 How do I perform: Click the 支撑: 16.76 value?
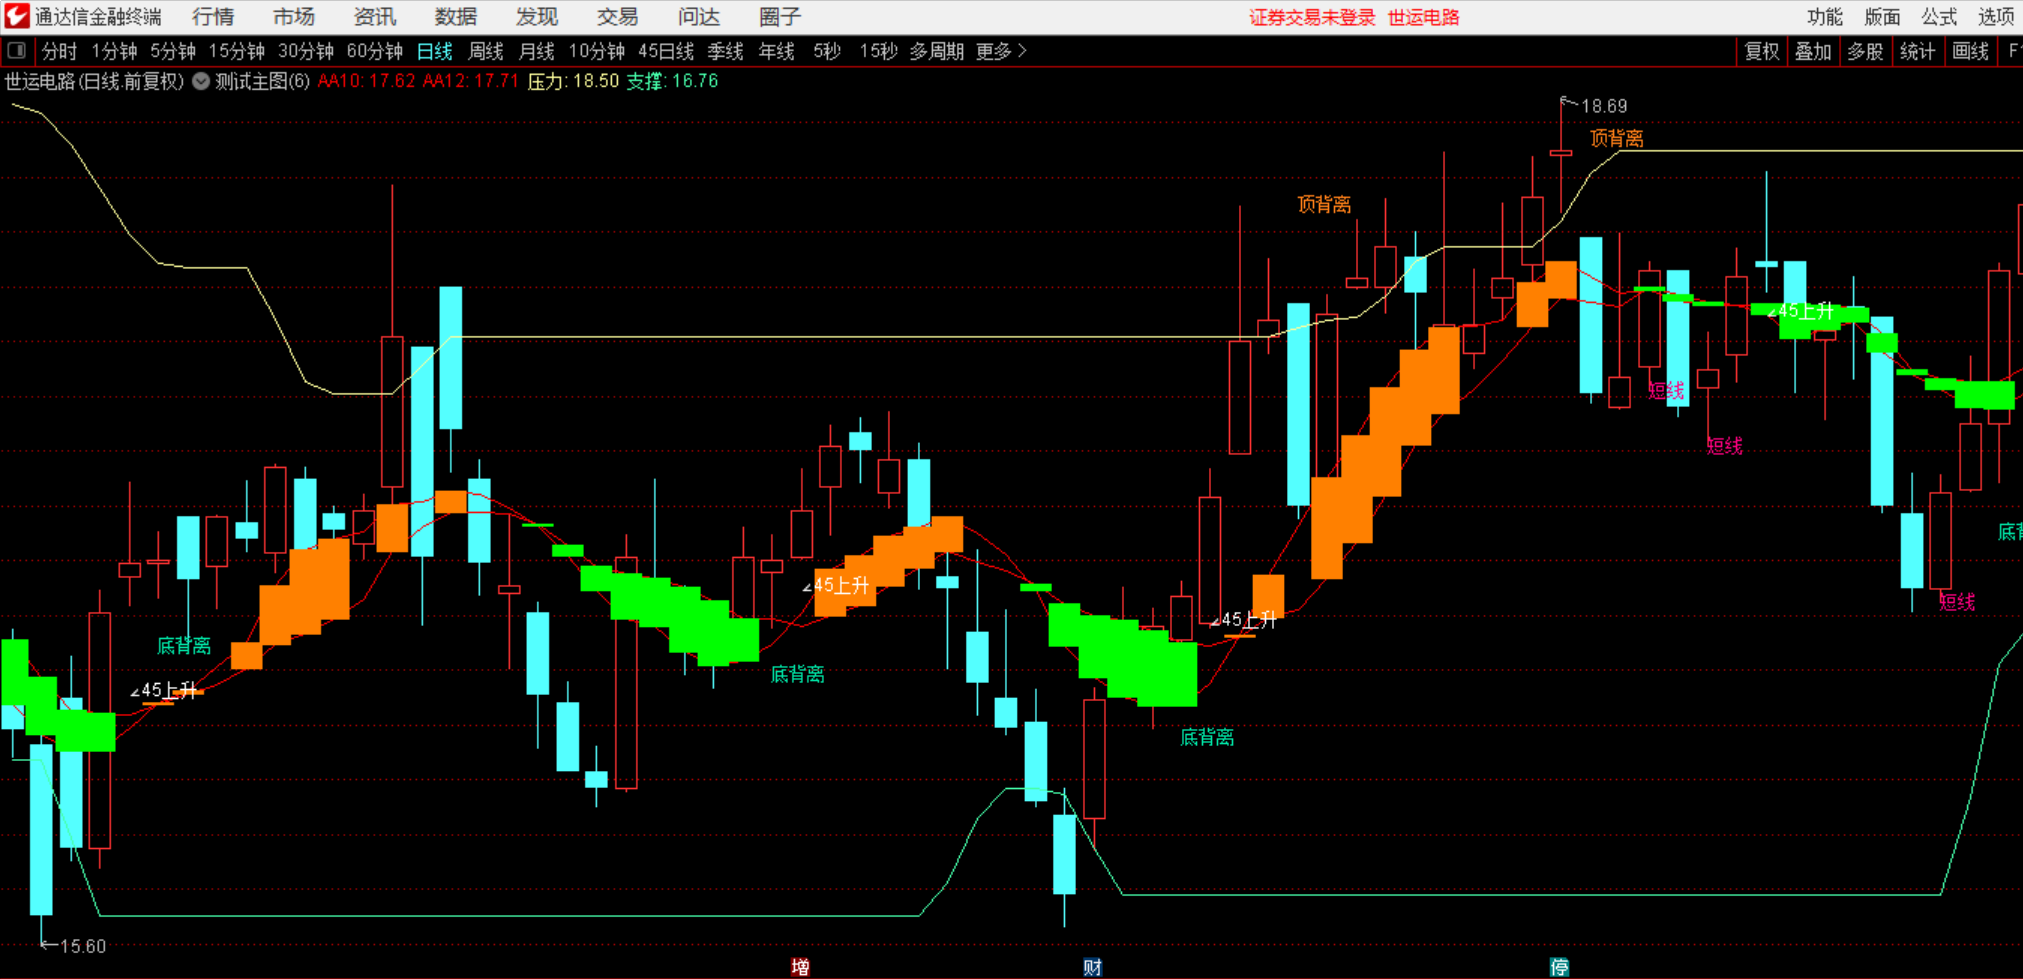[x=672, y=82]
